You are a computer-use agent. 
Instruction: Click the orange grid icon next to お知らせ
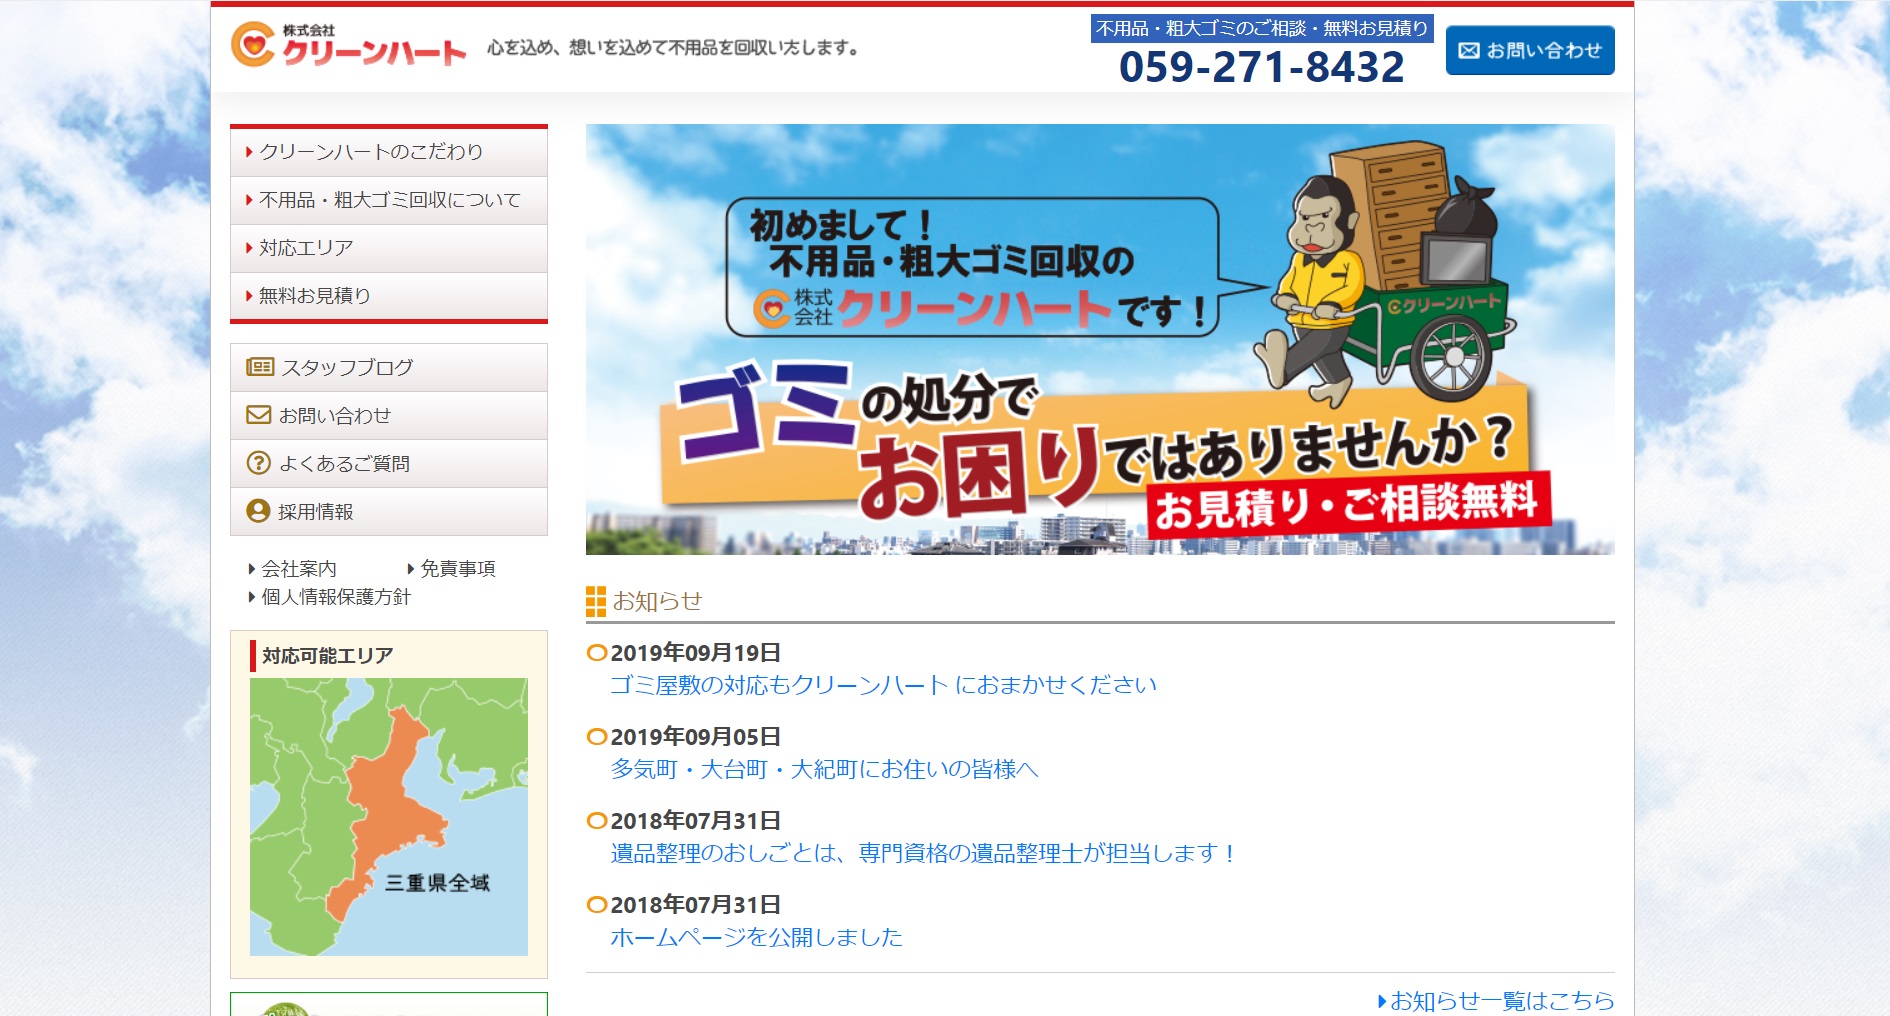pos(596,601)
